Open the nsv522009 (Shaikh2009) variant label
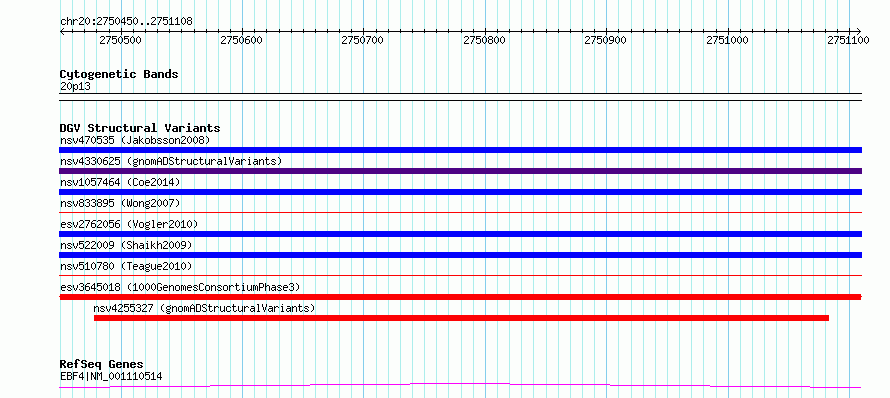This screenshot has height=398, width=890. [126, 245]
